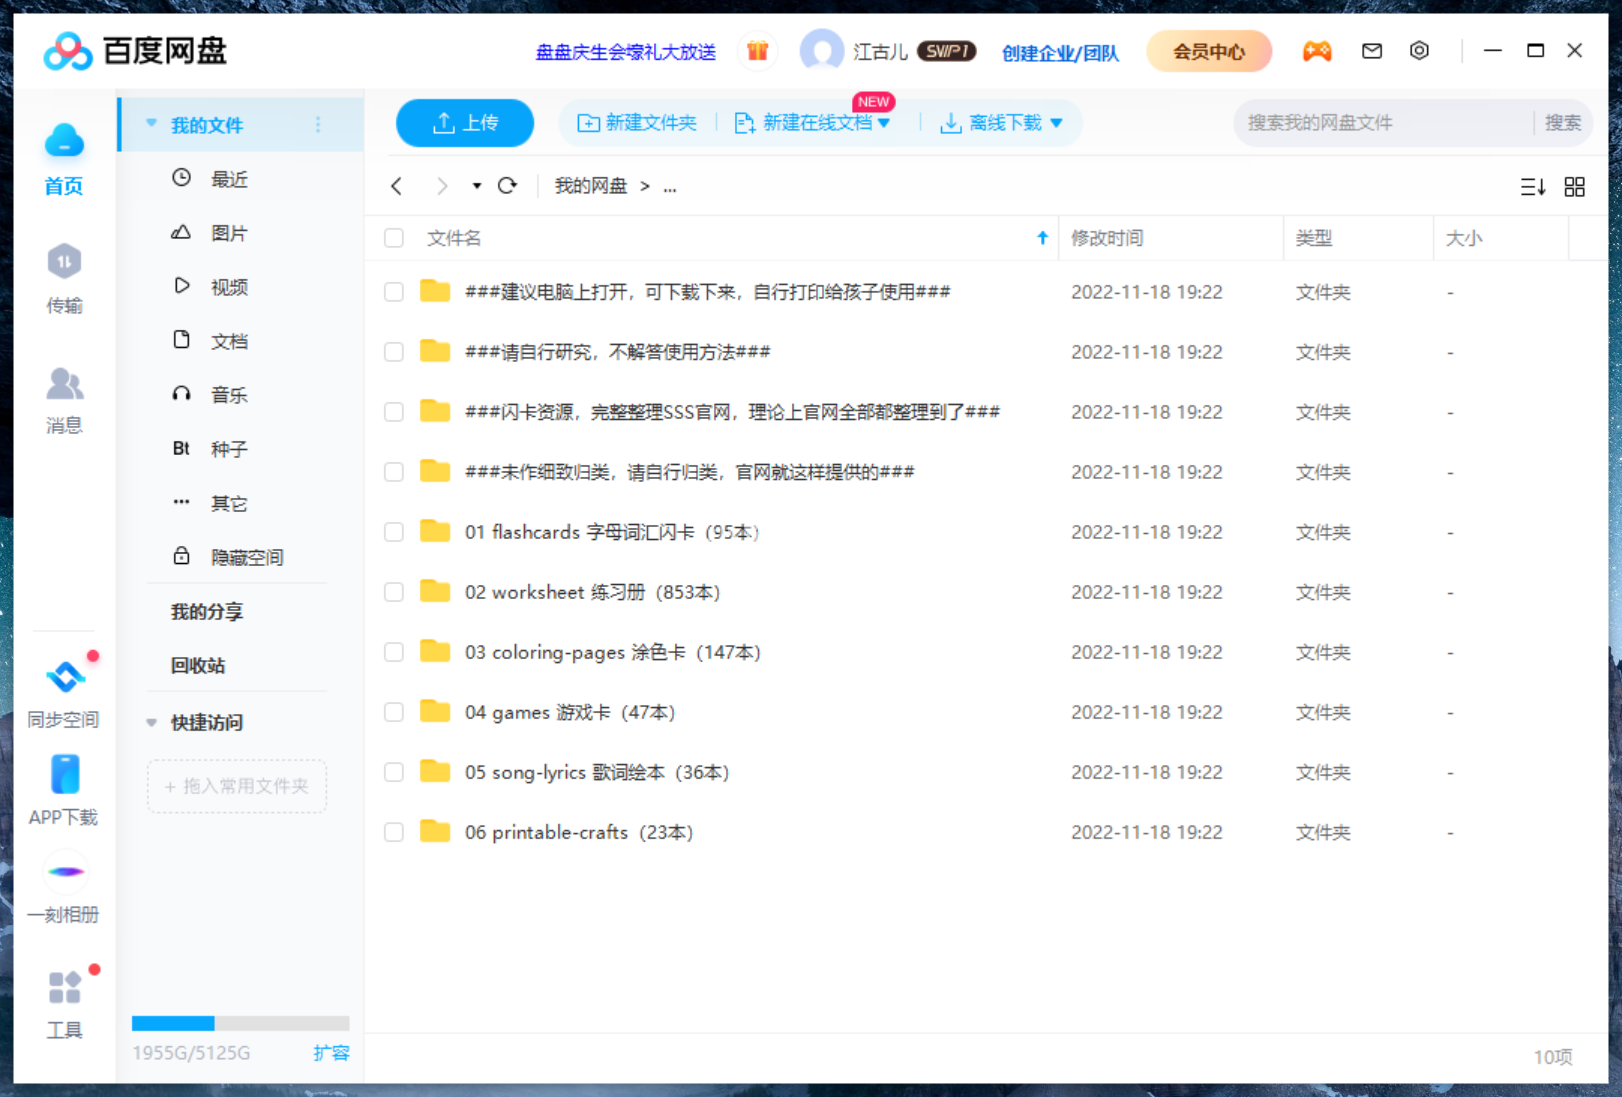Screen dimensions: 1622x1097
Task: Click the 扩容 expand storage link
Action: click(x=331, y=1053)
